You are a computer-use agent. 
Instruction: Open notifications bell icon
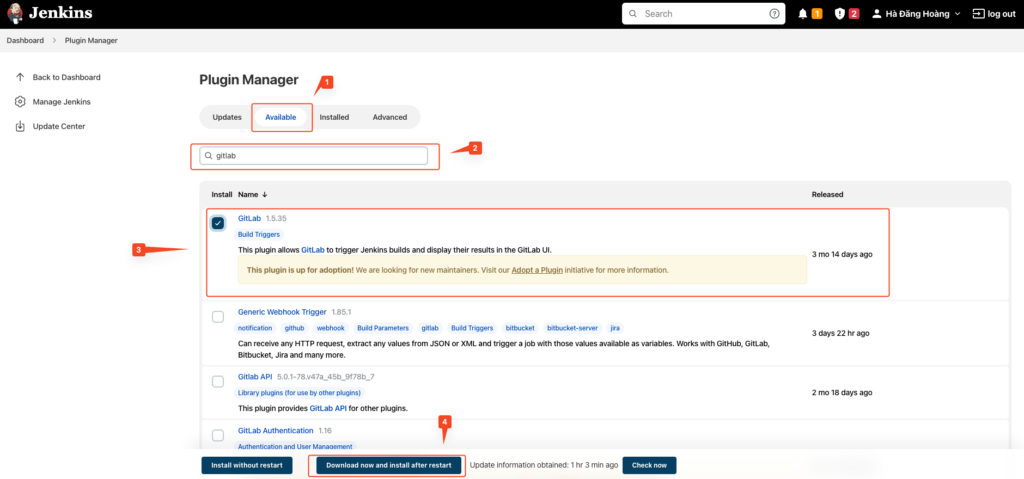(803, 14)
